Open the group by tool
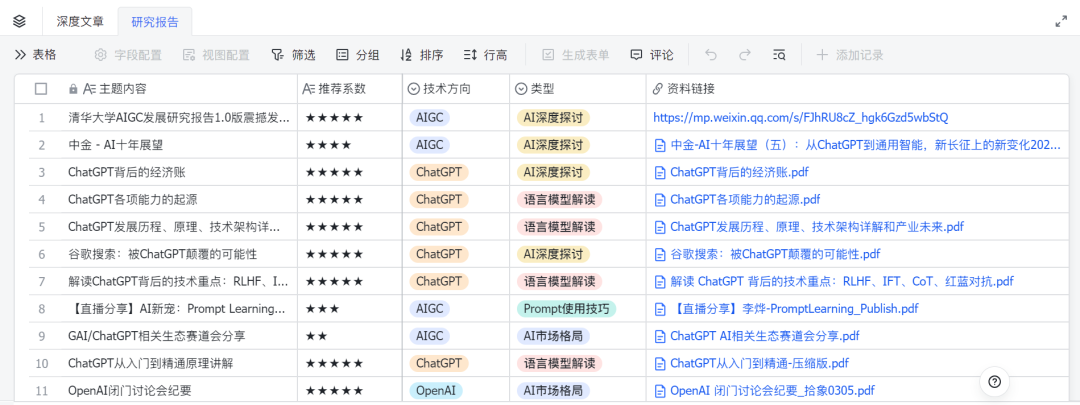 (357, 55)
